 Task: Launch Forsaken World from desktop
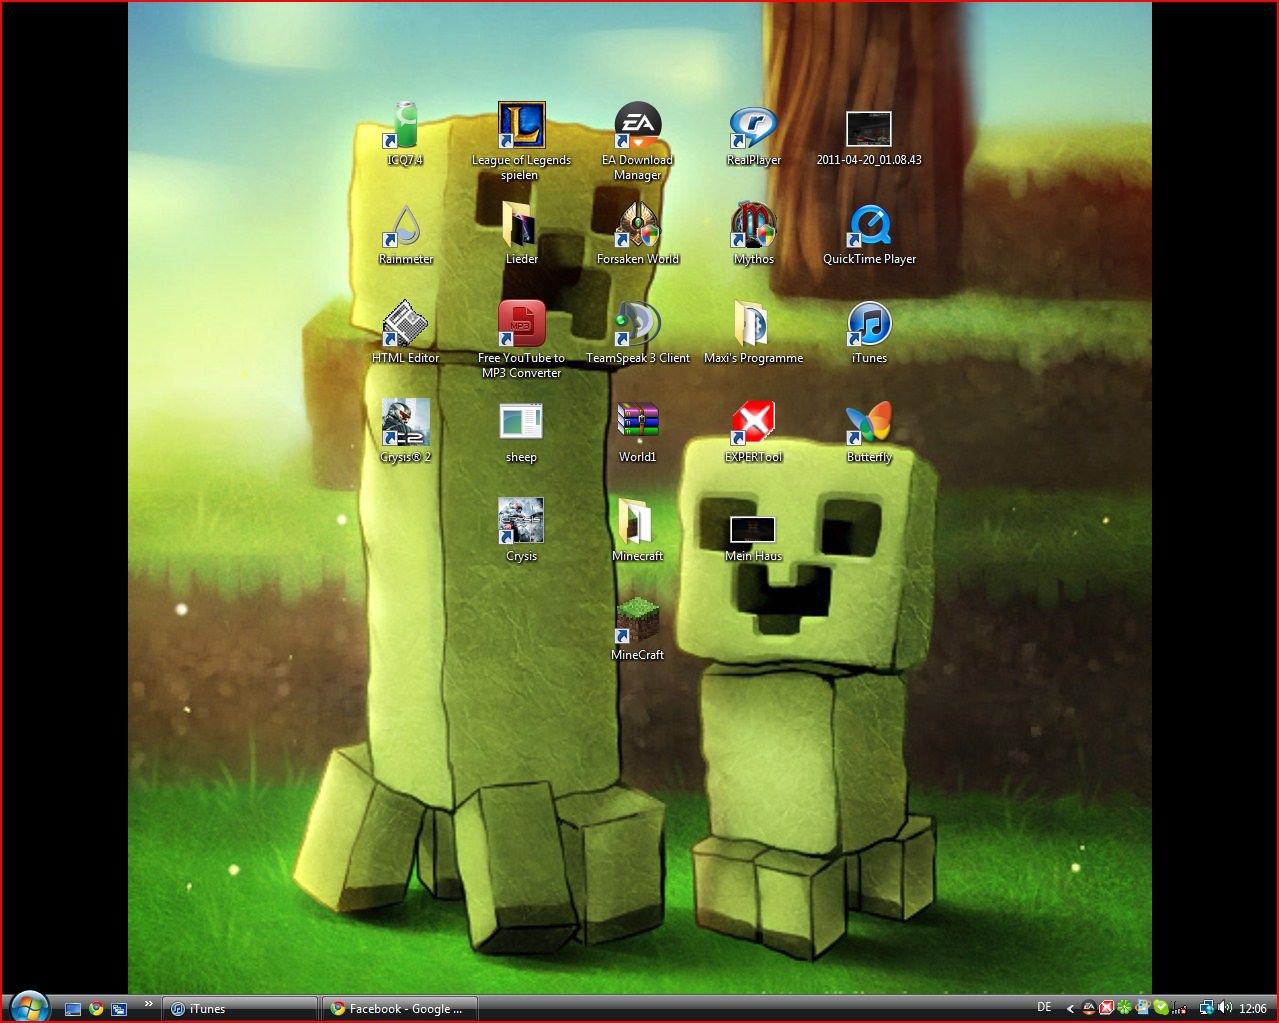pos(637,234)
